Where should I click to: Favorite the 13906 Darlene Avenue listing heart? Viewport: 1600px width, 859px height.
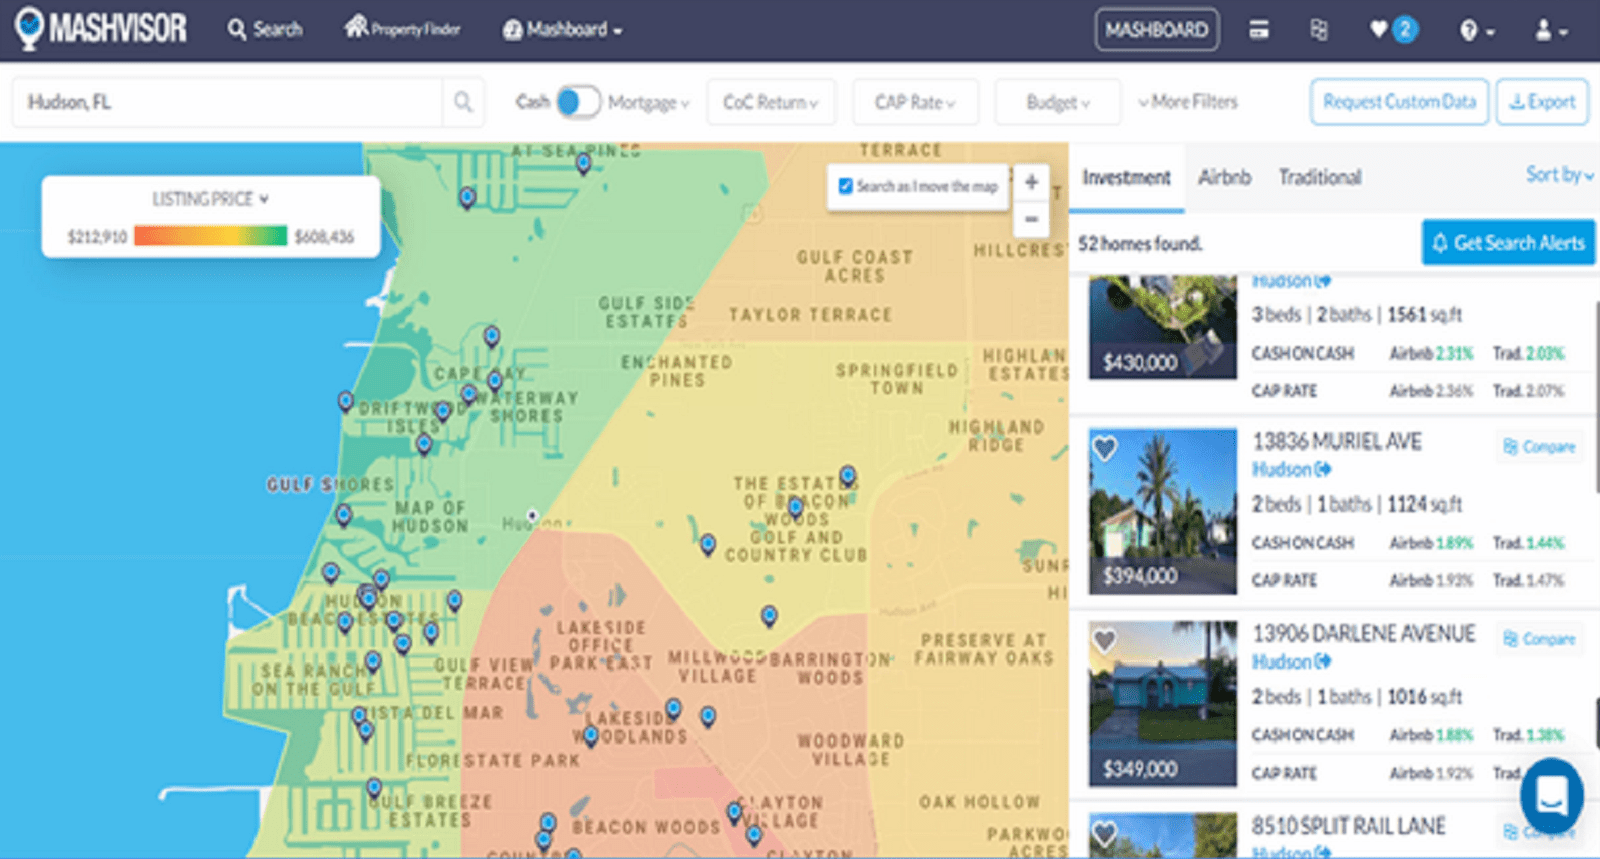tap(1104, 640)
